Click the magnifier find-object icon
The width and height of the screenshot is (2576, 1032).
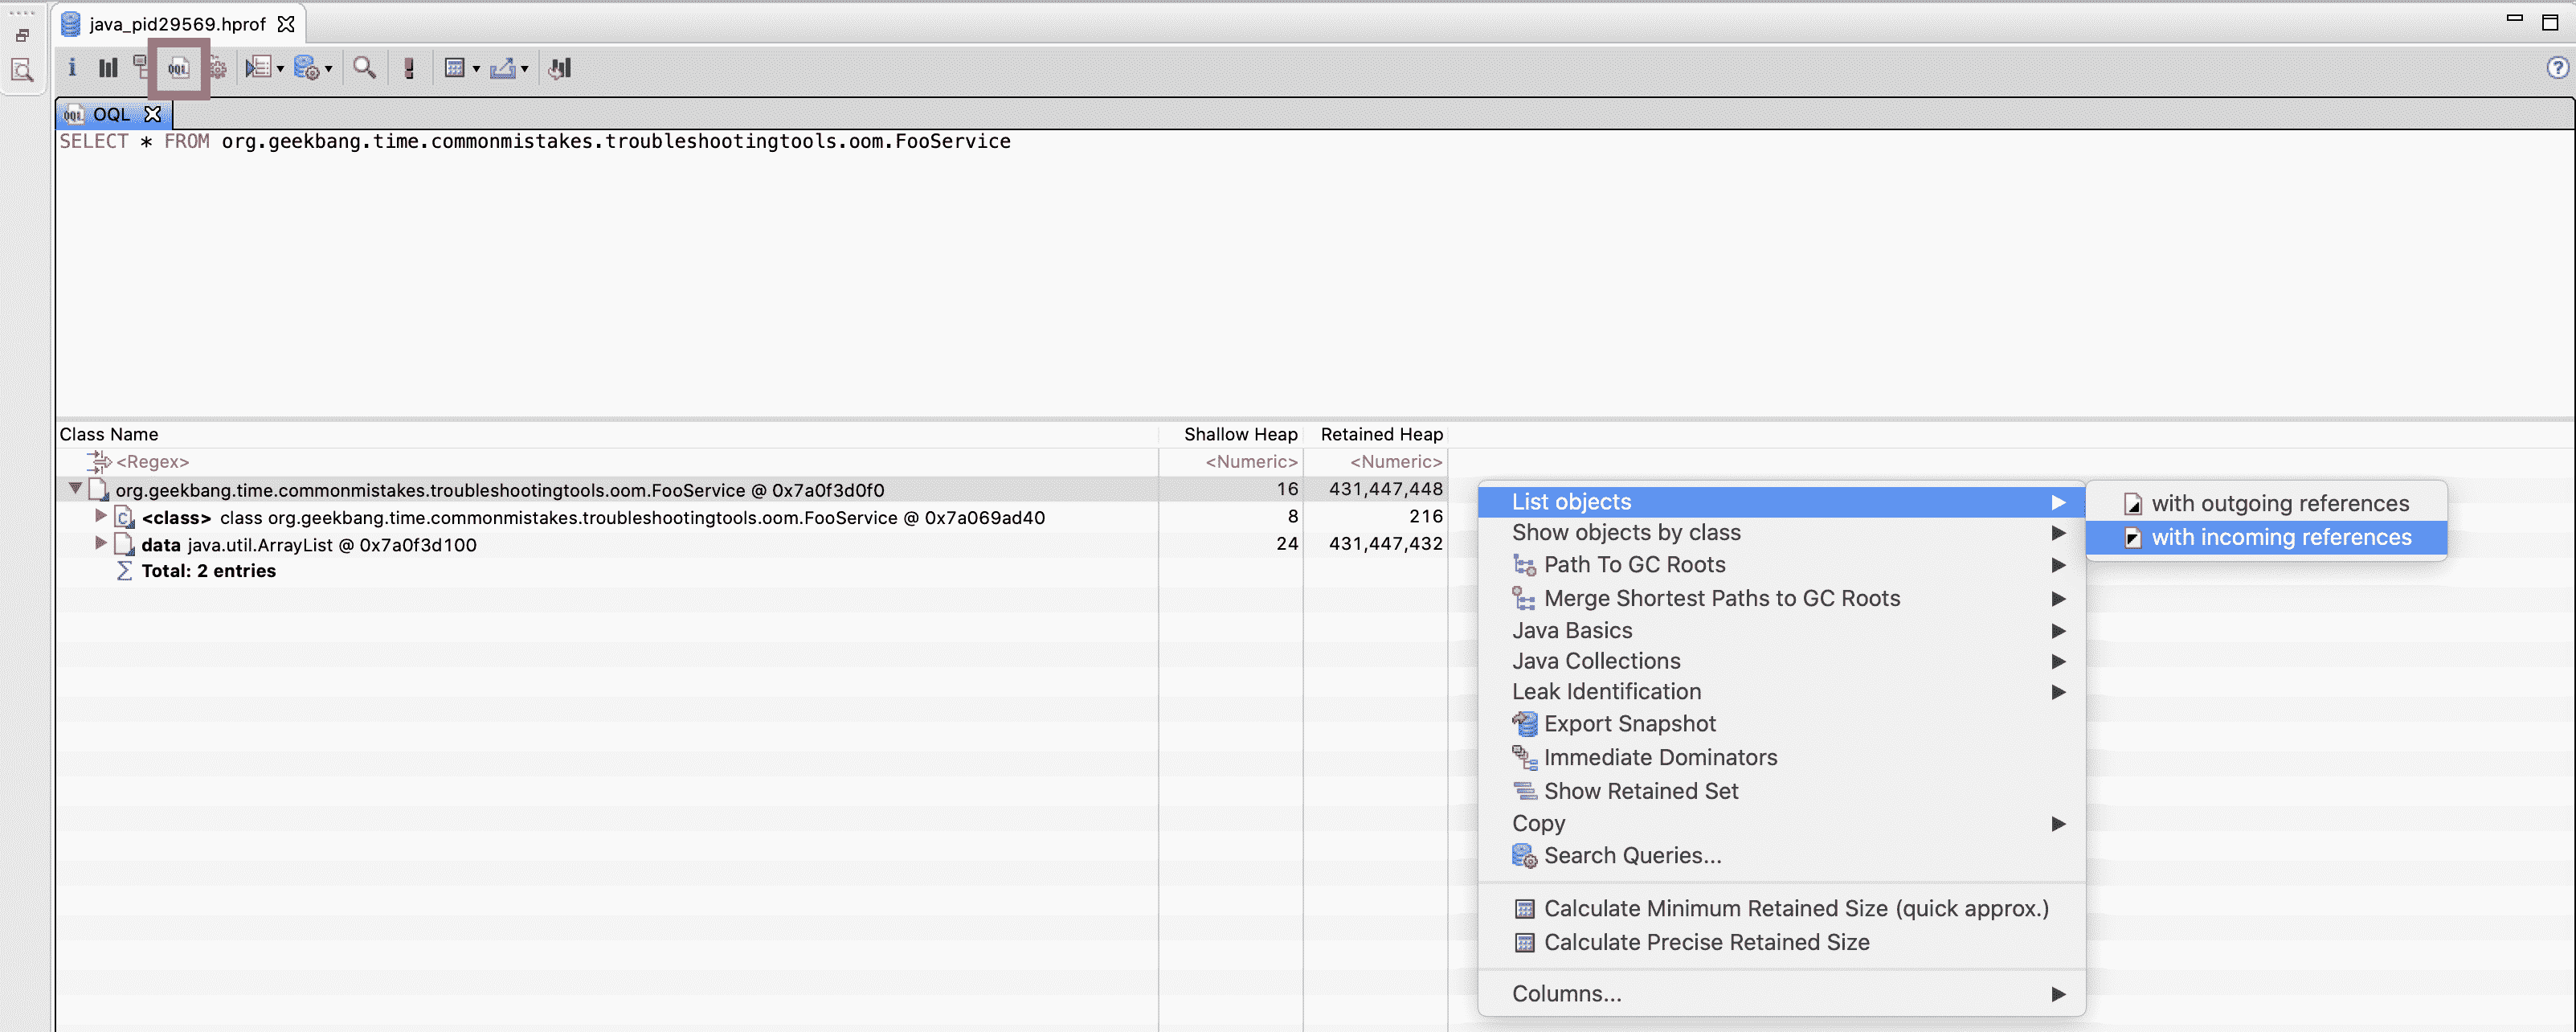tap(364, 68)
